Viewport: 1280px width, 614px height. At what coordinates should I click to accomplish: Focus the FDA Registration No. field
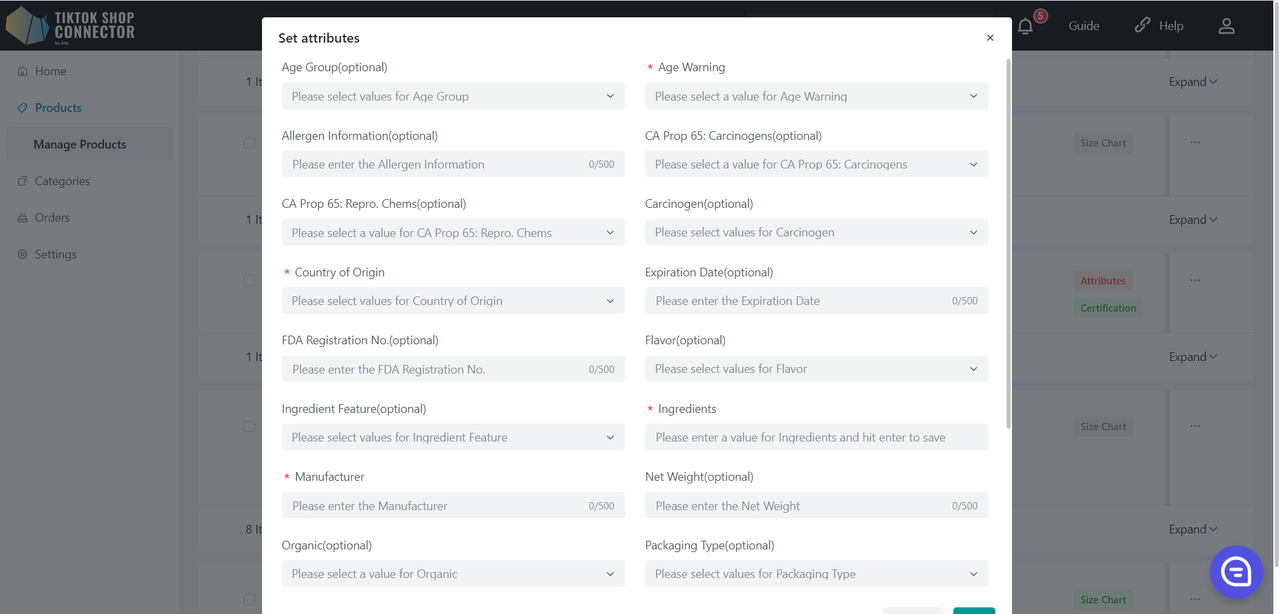[x=453, y=369]
